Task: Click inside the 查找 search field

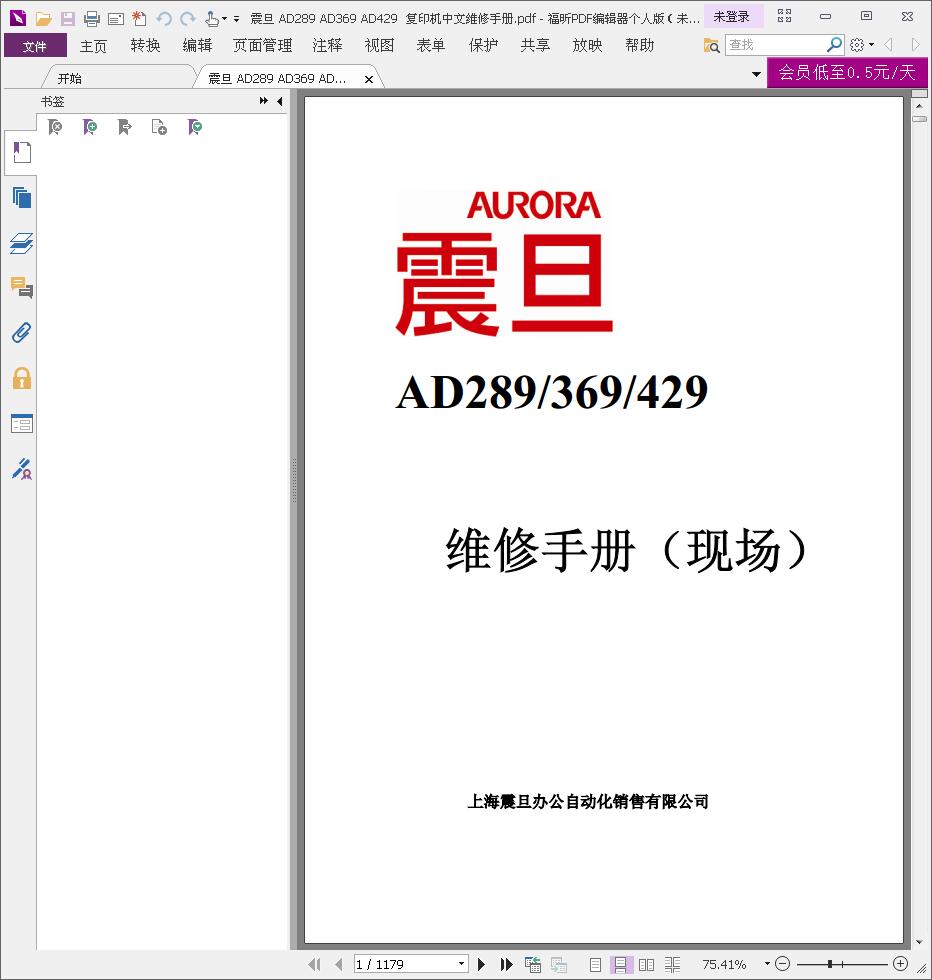Action: pos(776,44)
